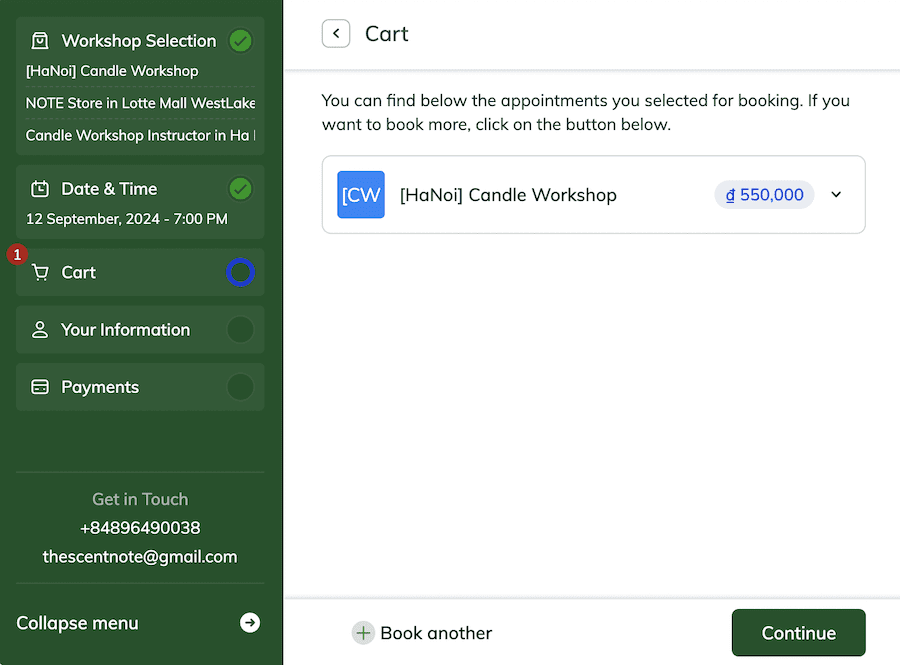The height and width of the screenshot is (665, 900).
Task: Click the Collapse menu arrow icon
Action: click(250, 623)
